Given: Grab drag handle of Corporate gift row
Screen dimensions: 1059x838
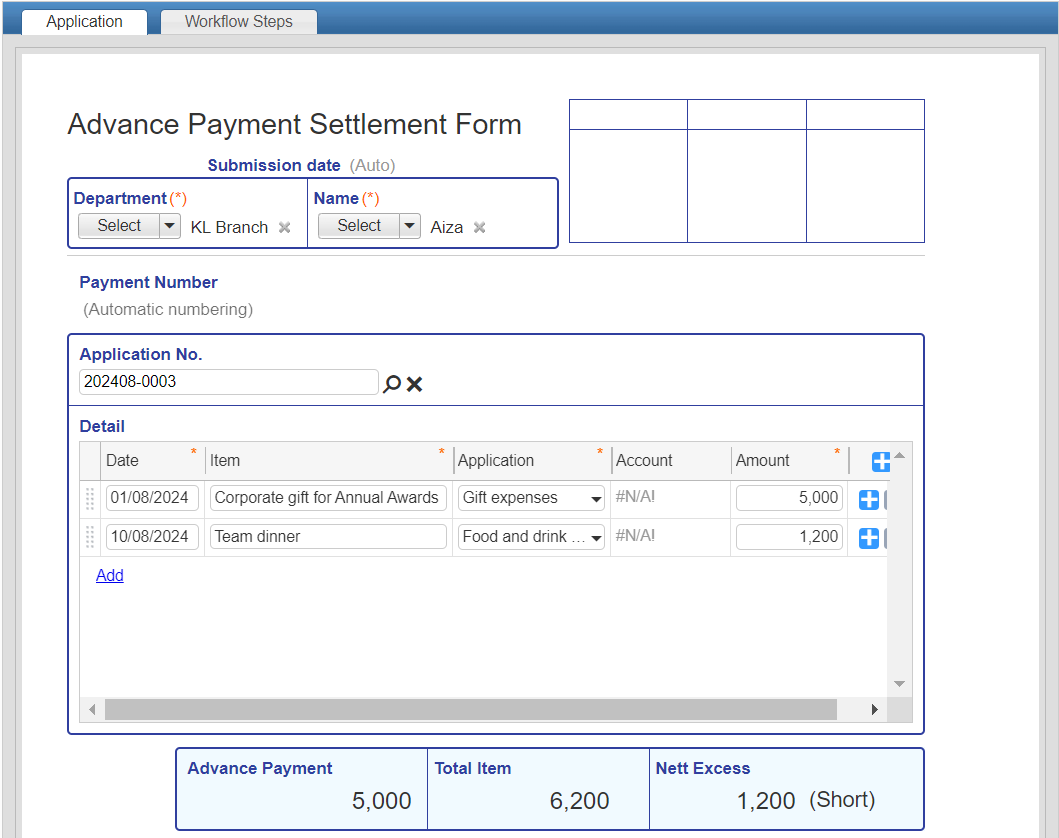Looking at the screenshot, I should pos(90,499).
